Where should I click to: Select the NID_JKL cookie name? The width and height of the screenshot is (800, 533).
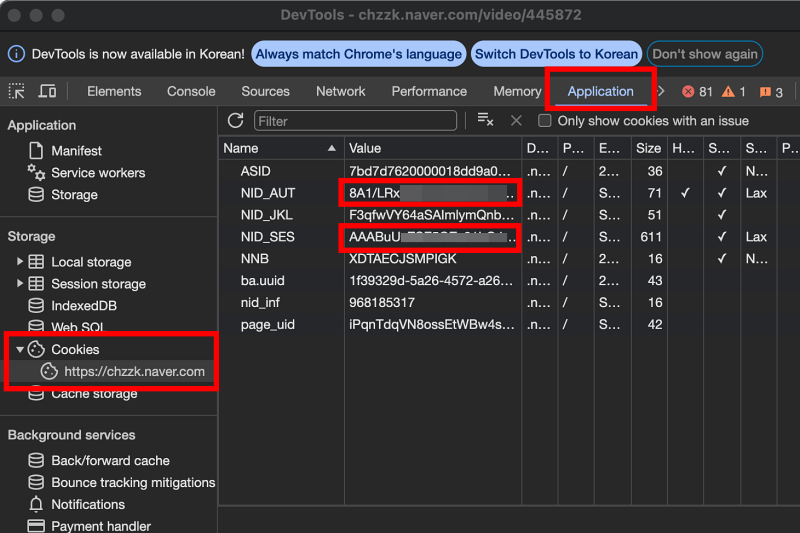[x=267, y=215]
